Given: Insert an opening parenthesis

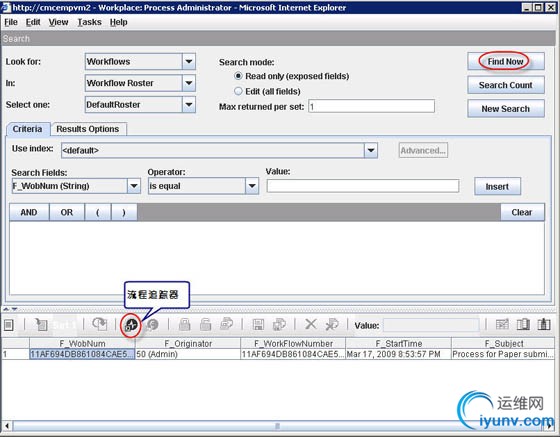Looking at the screenshot, I should (98, 212).
